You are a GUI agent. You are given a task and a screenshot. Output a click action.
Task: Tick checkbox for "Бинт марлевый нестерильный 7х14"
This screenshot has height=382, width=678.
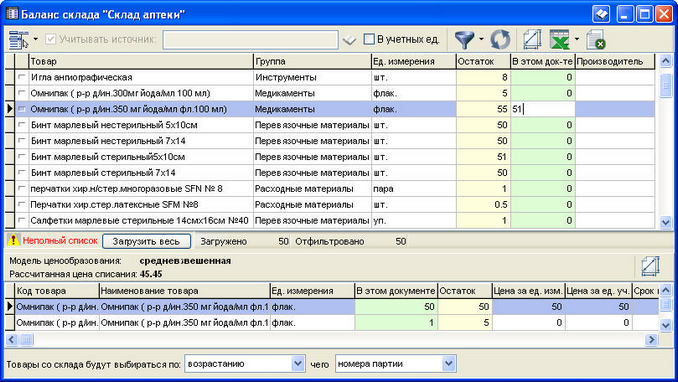point(22,141)
